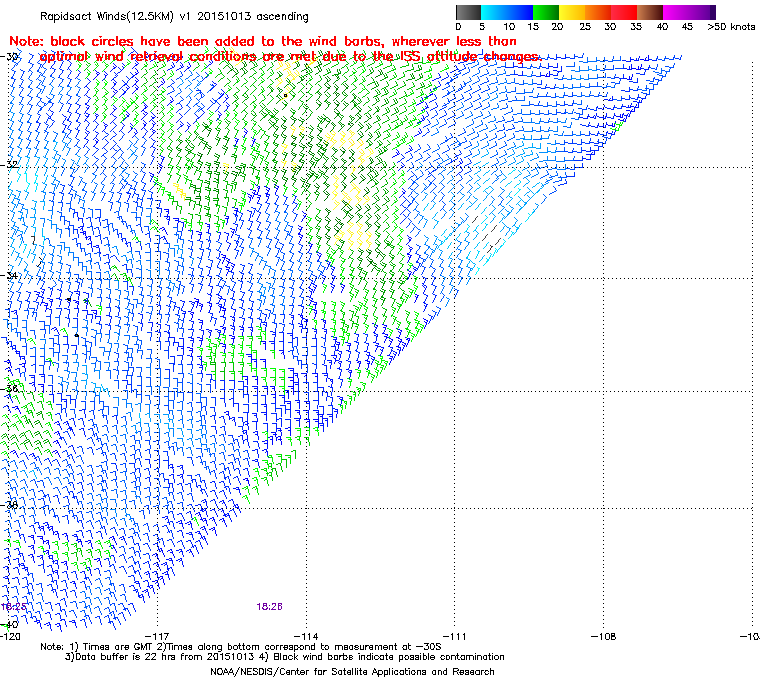Click the red note line beginning 'Note: black circles'
This screenshot has height=688, width=760.
point(263,41)
